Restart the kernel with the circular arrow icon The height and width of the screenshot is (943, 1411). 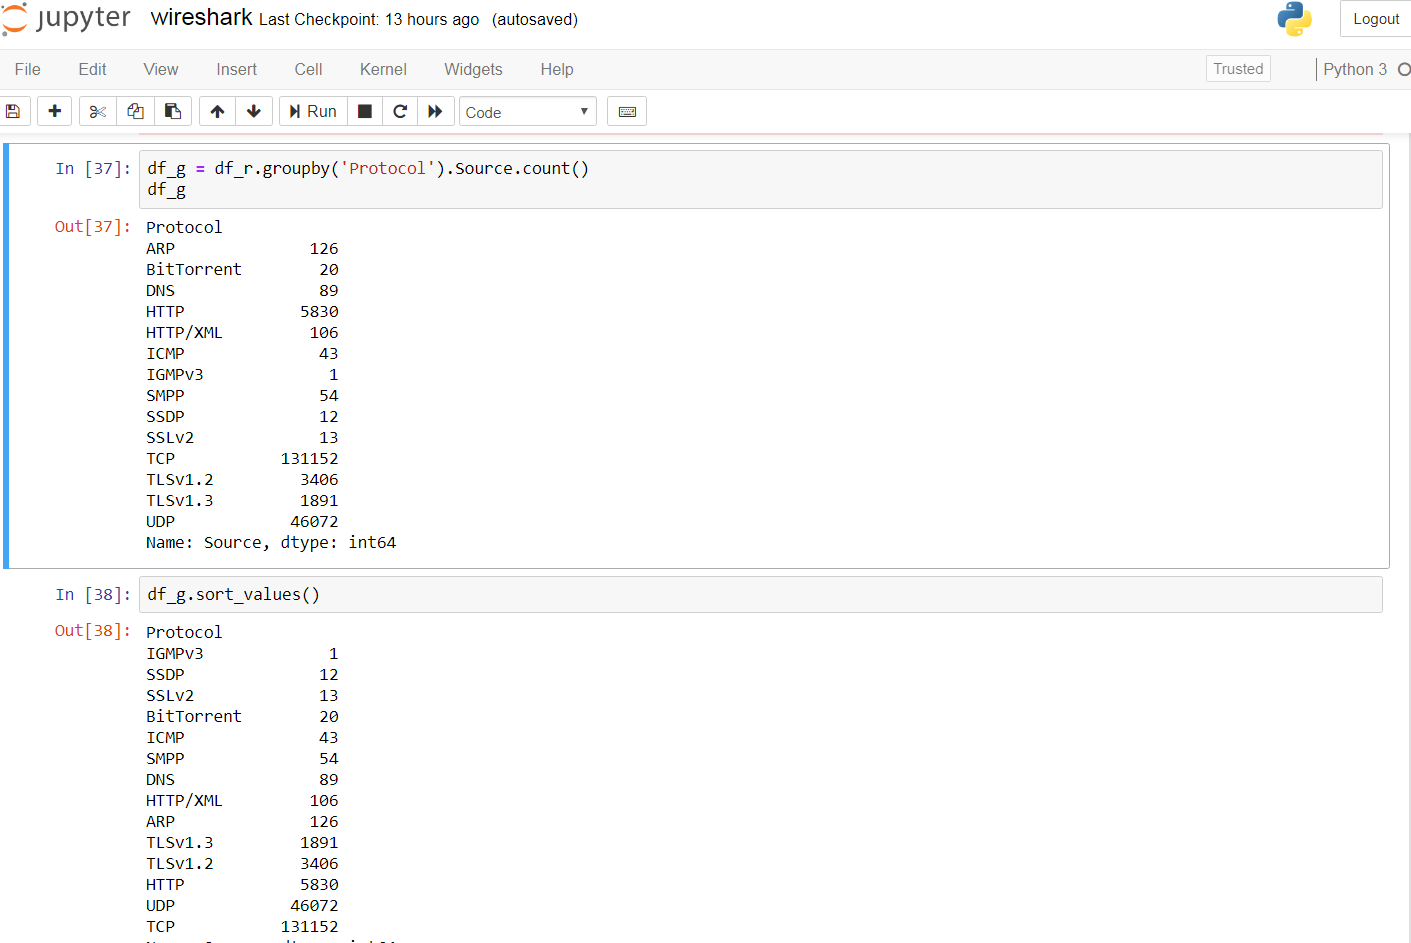tap(400, 111)
